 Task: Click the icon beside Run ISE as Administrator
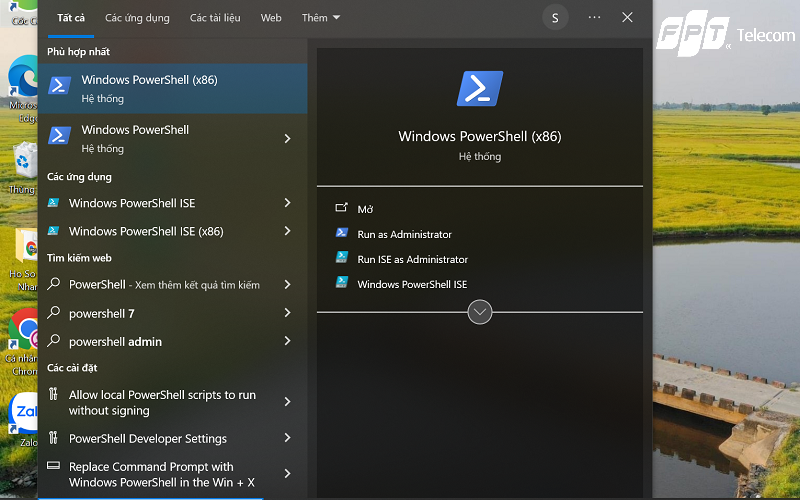pyautogui.click(x=342, y=257)
